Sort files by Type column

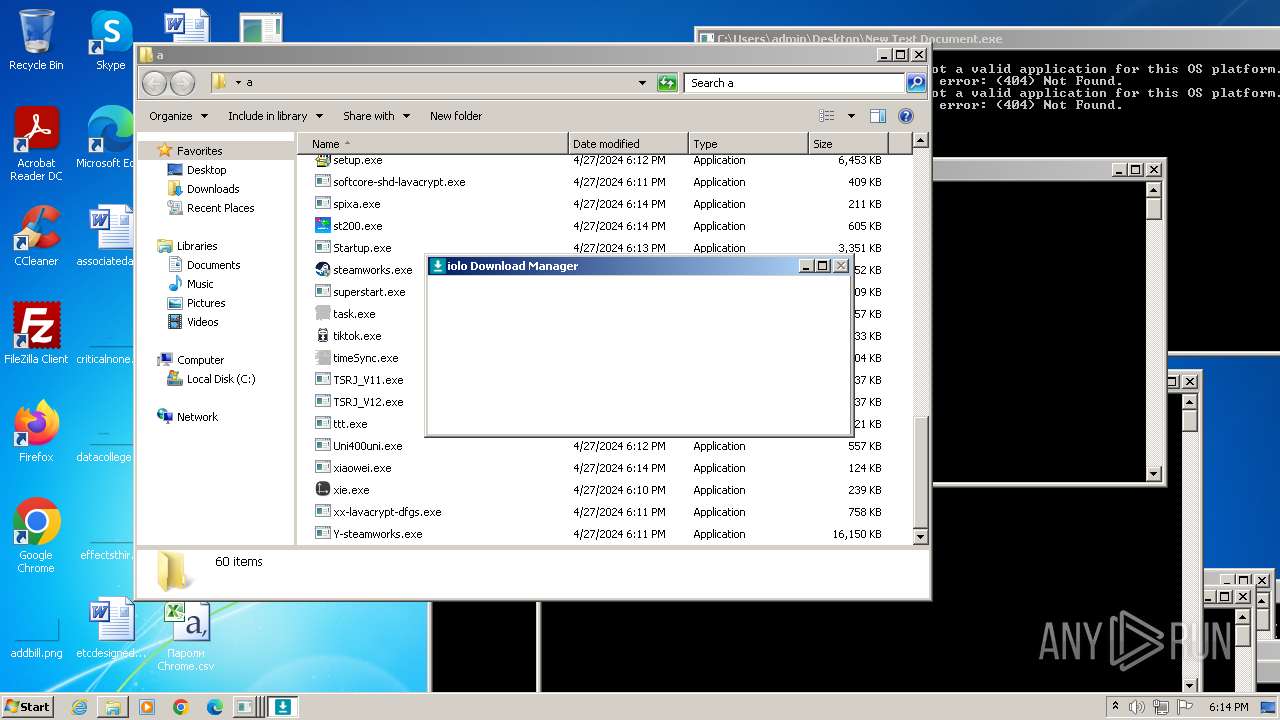[748, 144]
